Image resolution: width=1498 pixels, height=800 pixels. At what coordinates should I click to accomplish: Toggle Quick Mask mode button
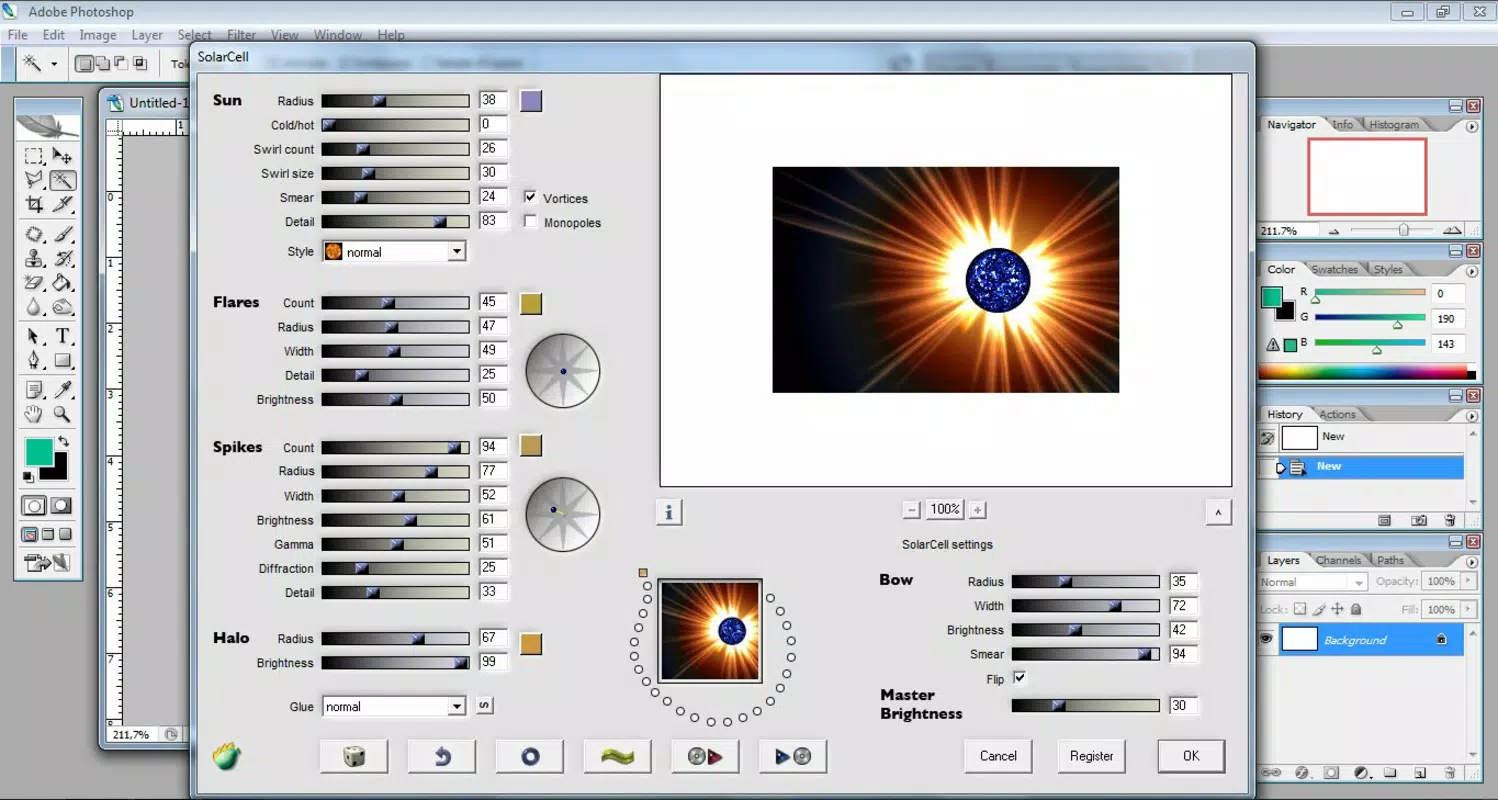tap(61, 506)
